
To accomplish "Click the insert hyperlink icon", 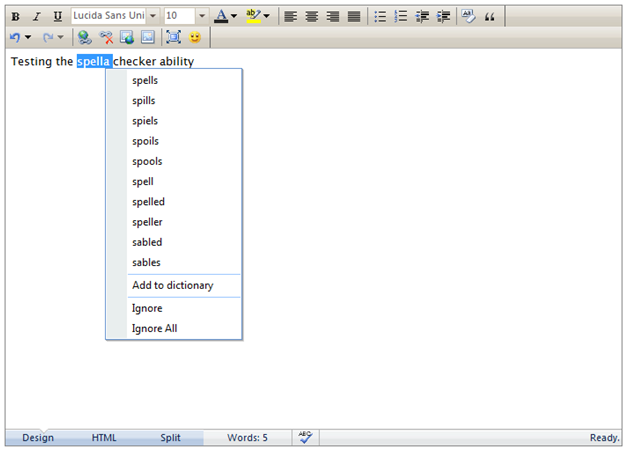I will click(x=85, y=37).
